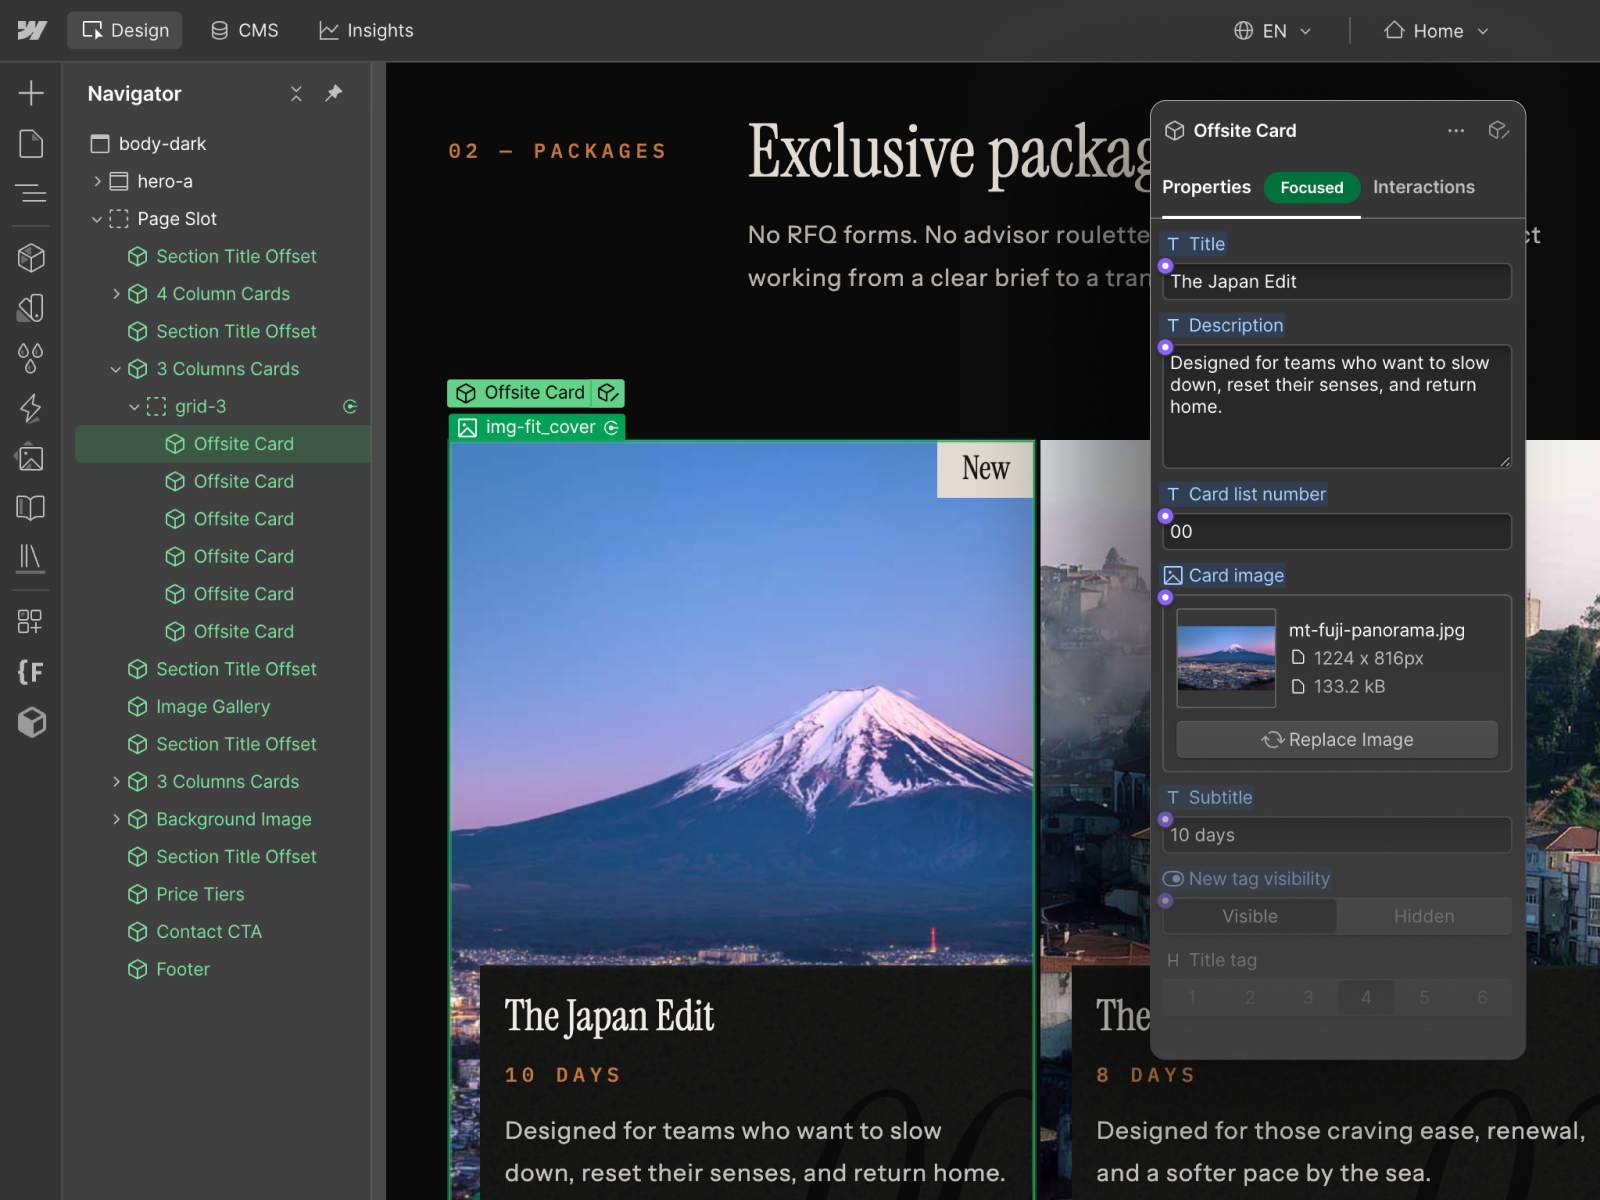Open the three-dot menu in the Offsite Card panel
Viewport: 1600px width, 1200px height.
[1456, 131]
